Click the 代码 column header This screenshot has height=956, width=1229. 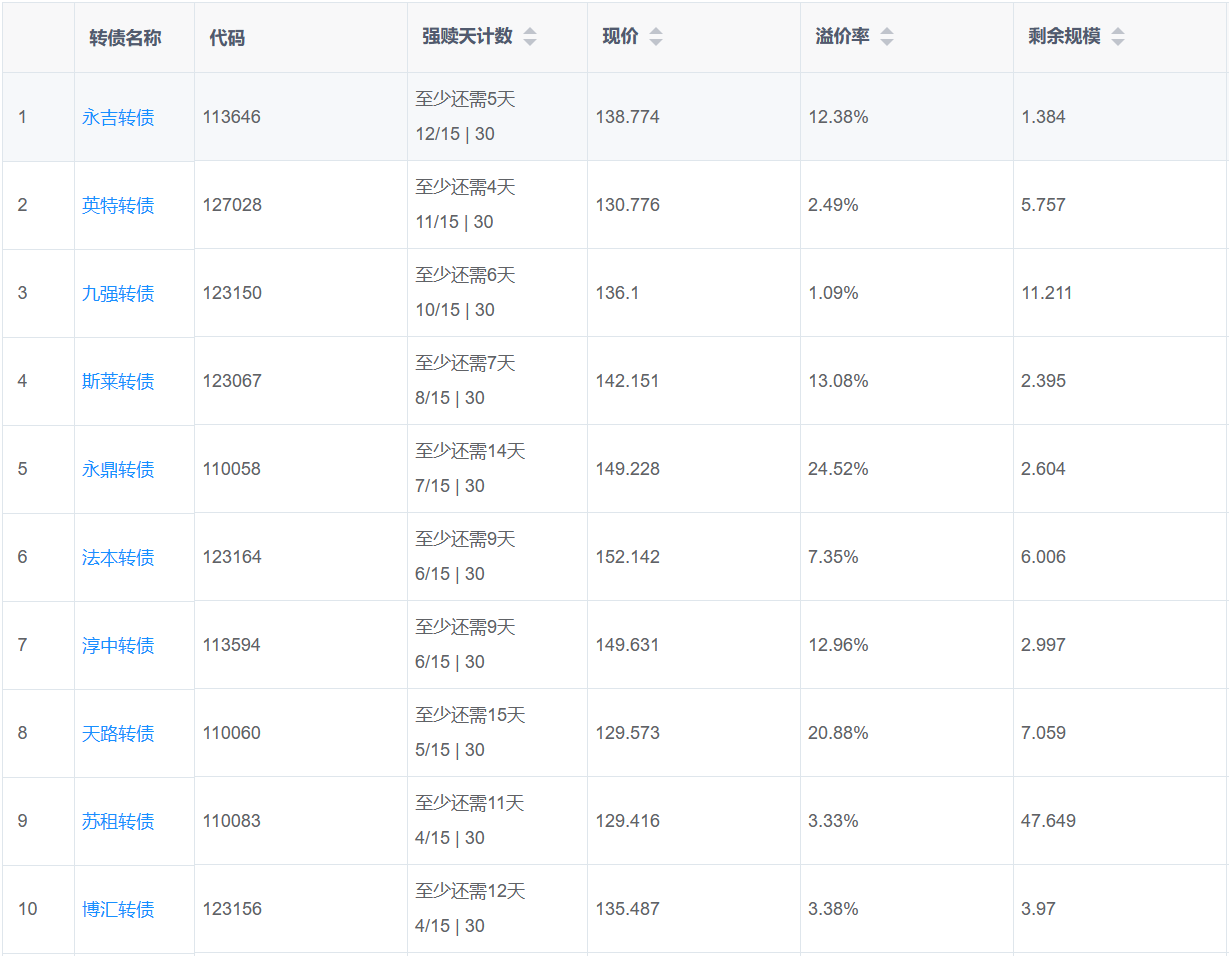click(227, 38)
